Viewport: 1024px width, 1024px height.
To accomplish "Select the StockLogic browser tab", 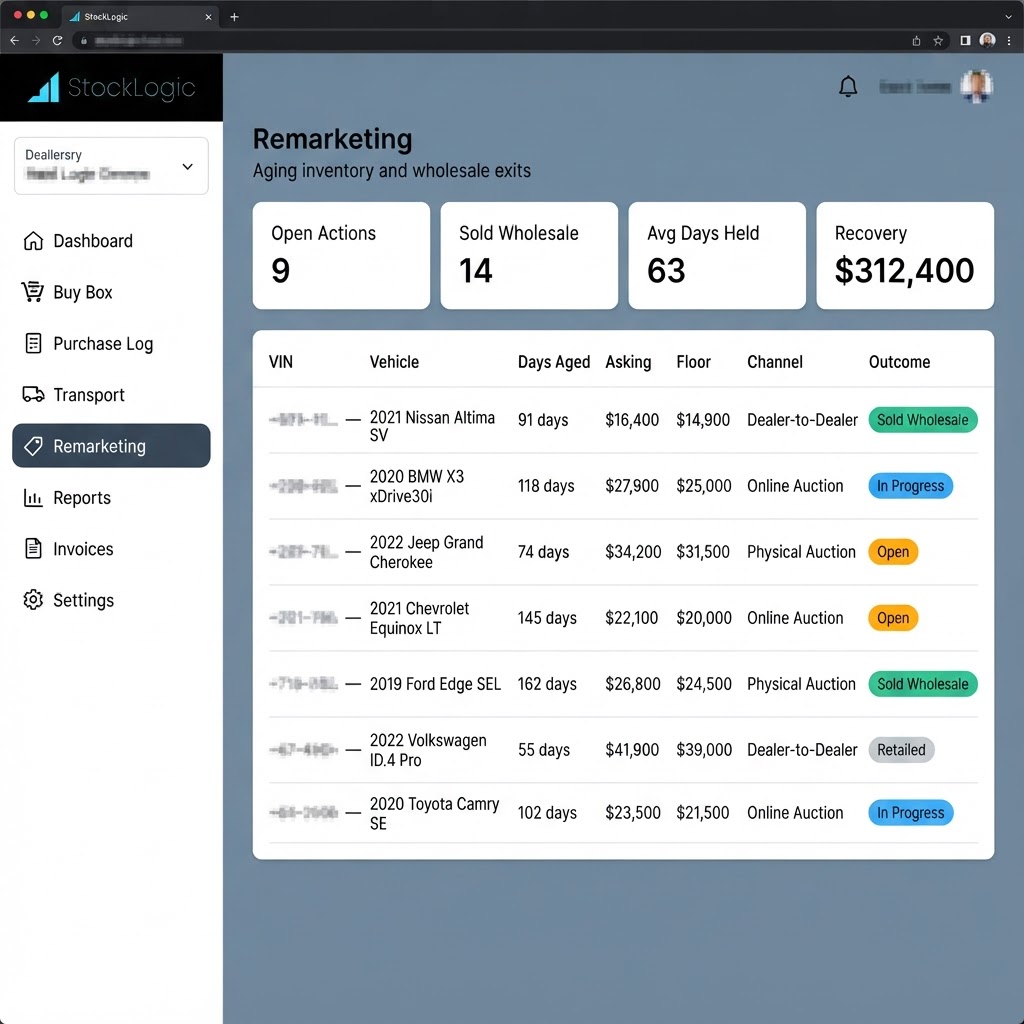I will 140,17.
